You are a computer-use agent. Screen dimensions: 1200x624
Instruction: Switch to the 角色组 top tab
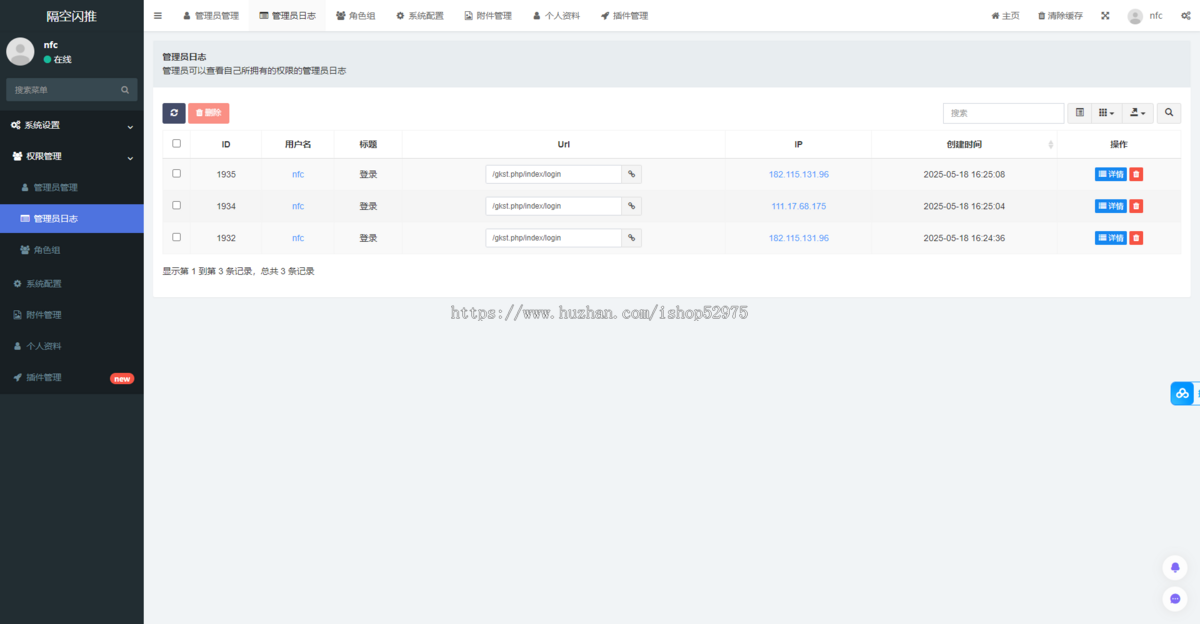click(x=355, y=16)
